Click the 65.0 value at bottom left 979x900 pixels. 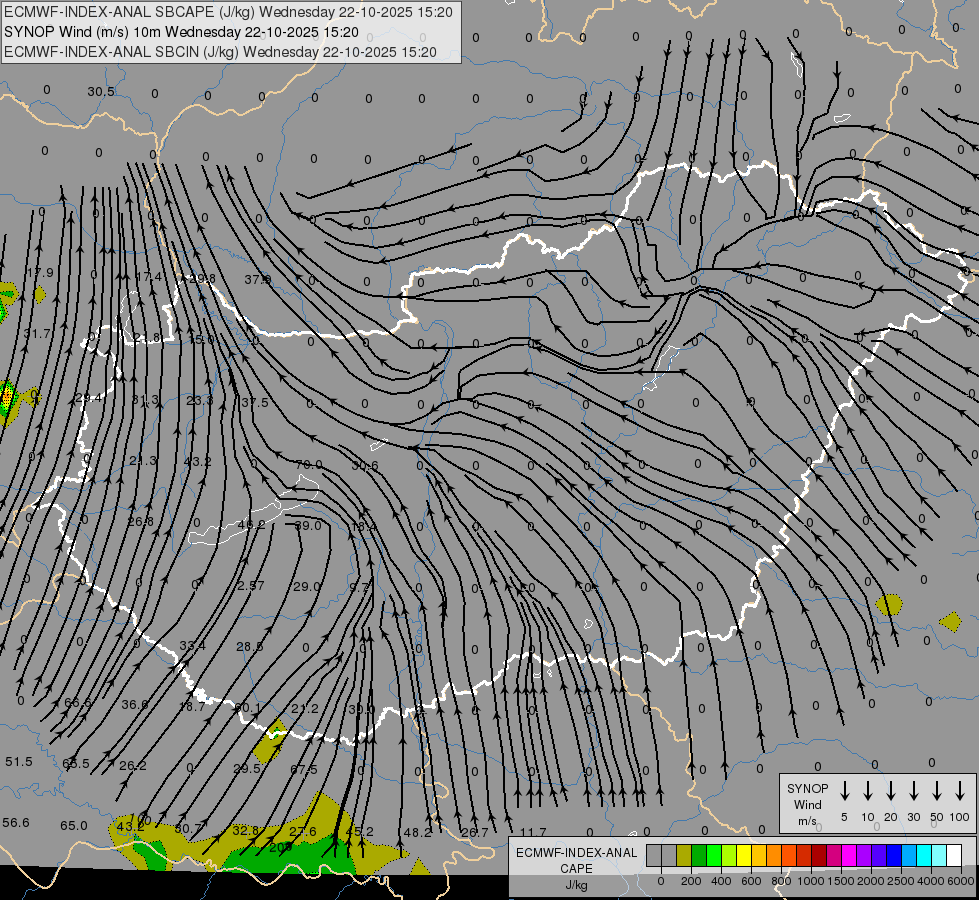click(74, 826)
